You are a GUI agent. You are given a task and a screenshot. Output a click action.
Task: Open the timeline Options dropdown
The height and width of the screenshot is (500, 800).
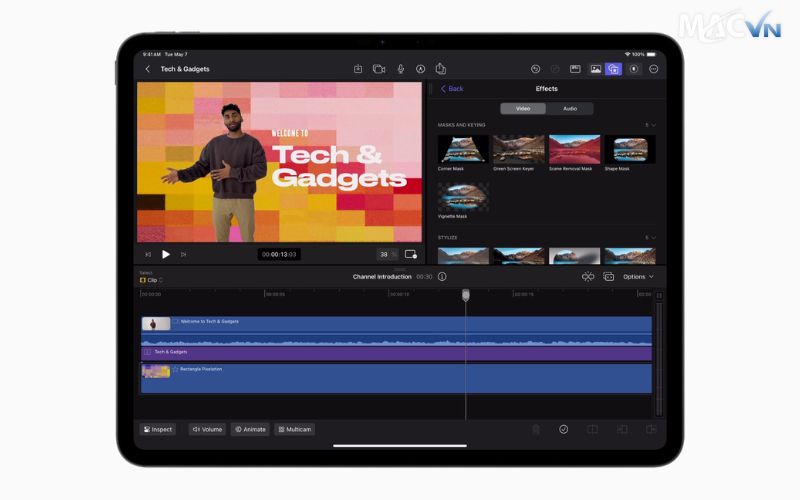[638, 277]
